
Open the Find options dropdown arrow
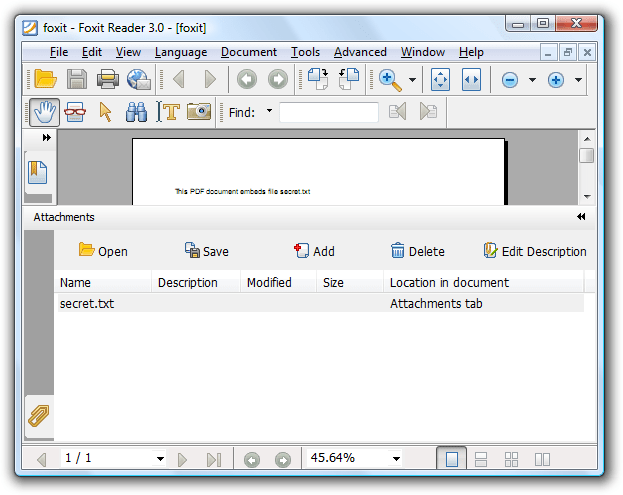click(x=269, y=111)
